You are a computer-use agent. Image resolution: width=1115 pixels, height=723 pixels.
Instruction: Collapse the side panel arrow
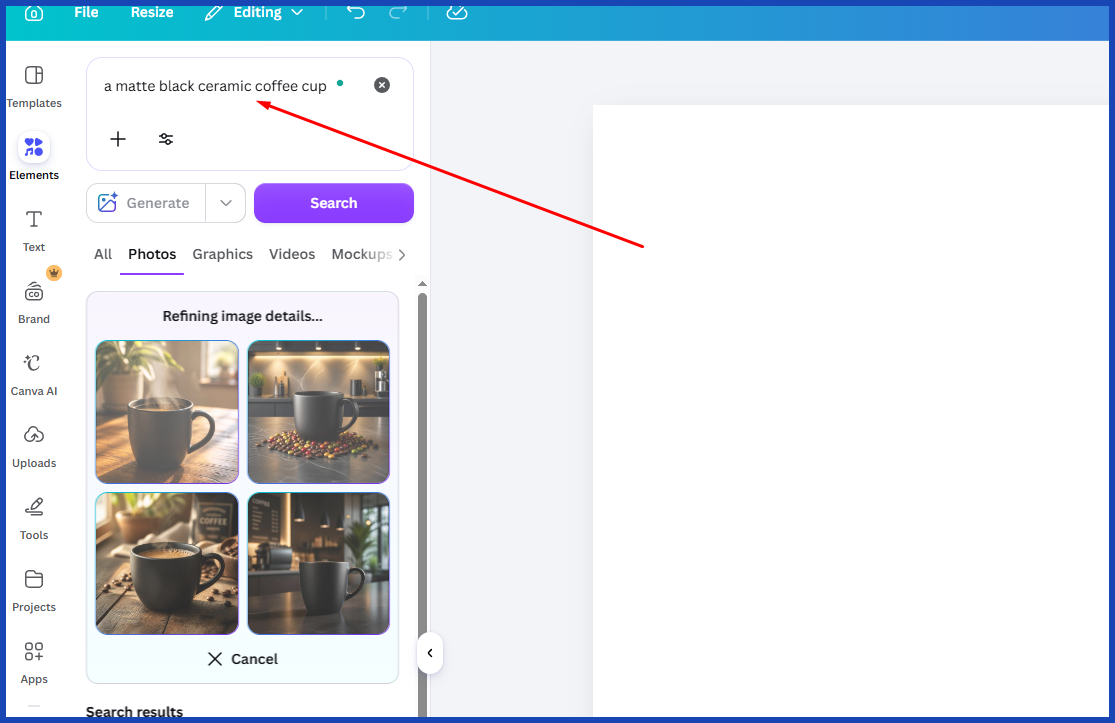tap(430, 653)
